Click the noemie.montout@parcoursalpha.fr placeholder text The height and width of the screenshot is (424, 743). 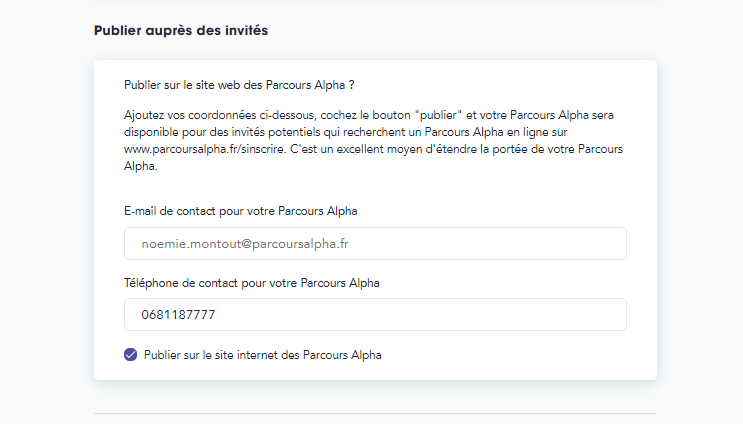(245, 244)
